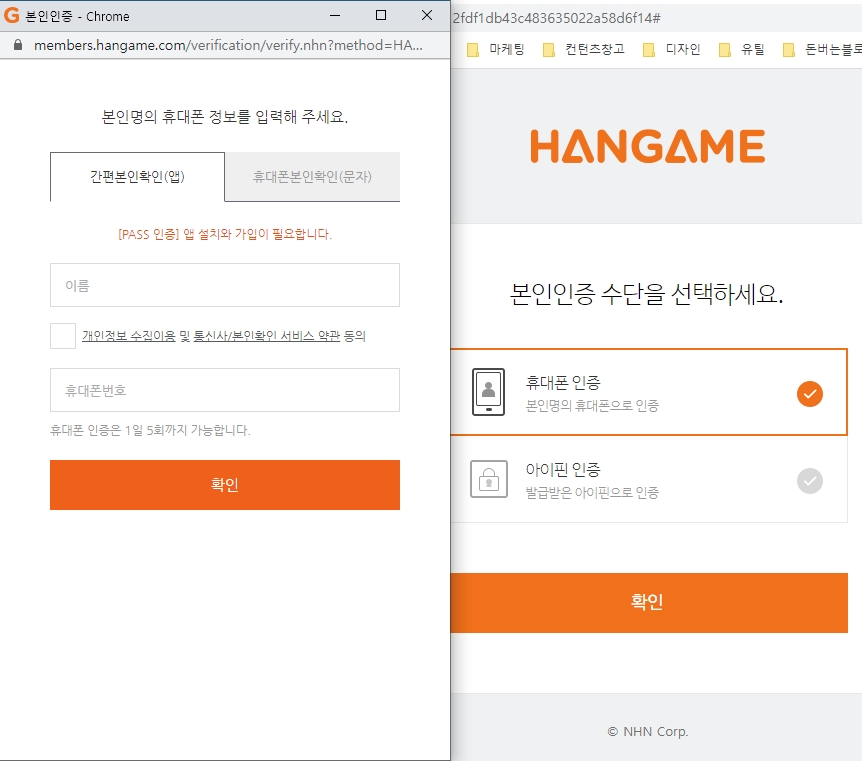Select the 휴대폰 인증 orange check radio
Image resolution: width=862 pixels, height=761 pixels.
coord(810,394)
